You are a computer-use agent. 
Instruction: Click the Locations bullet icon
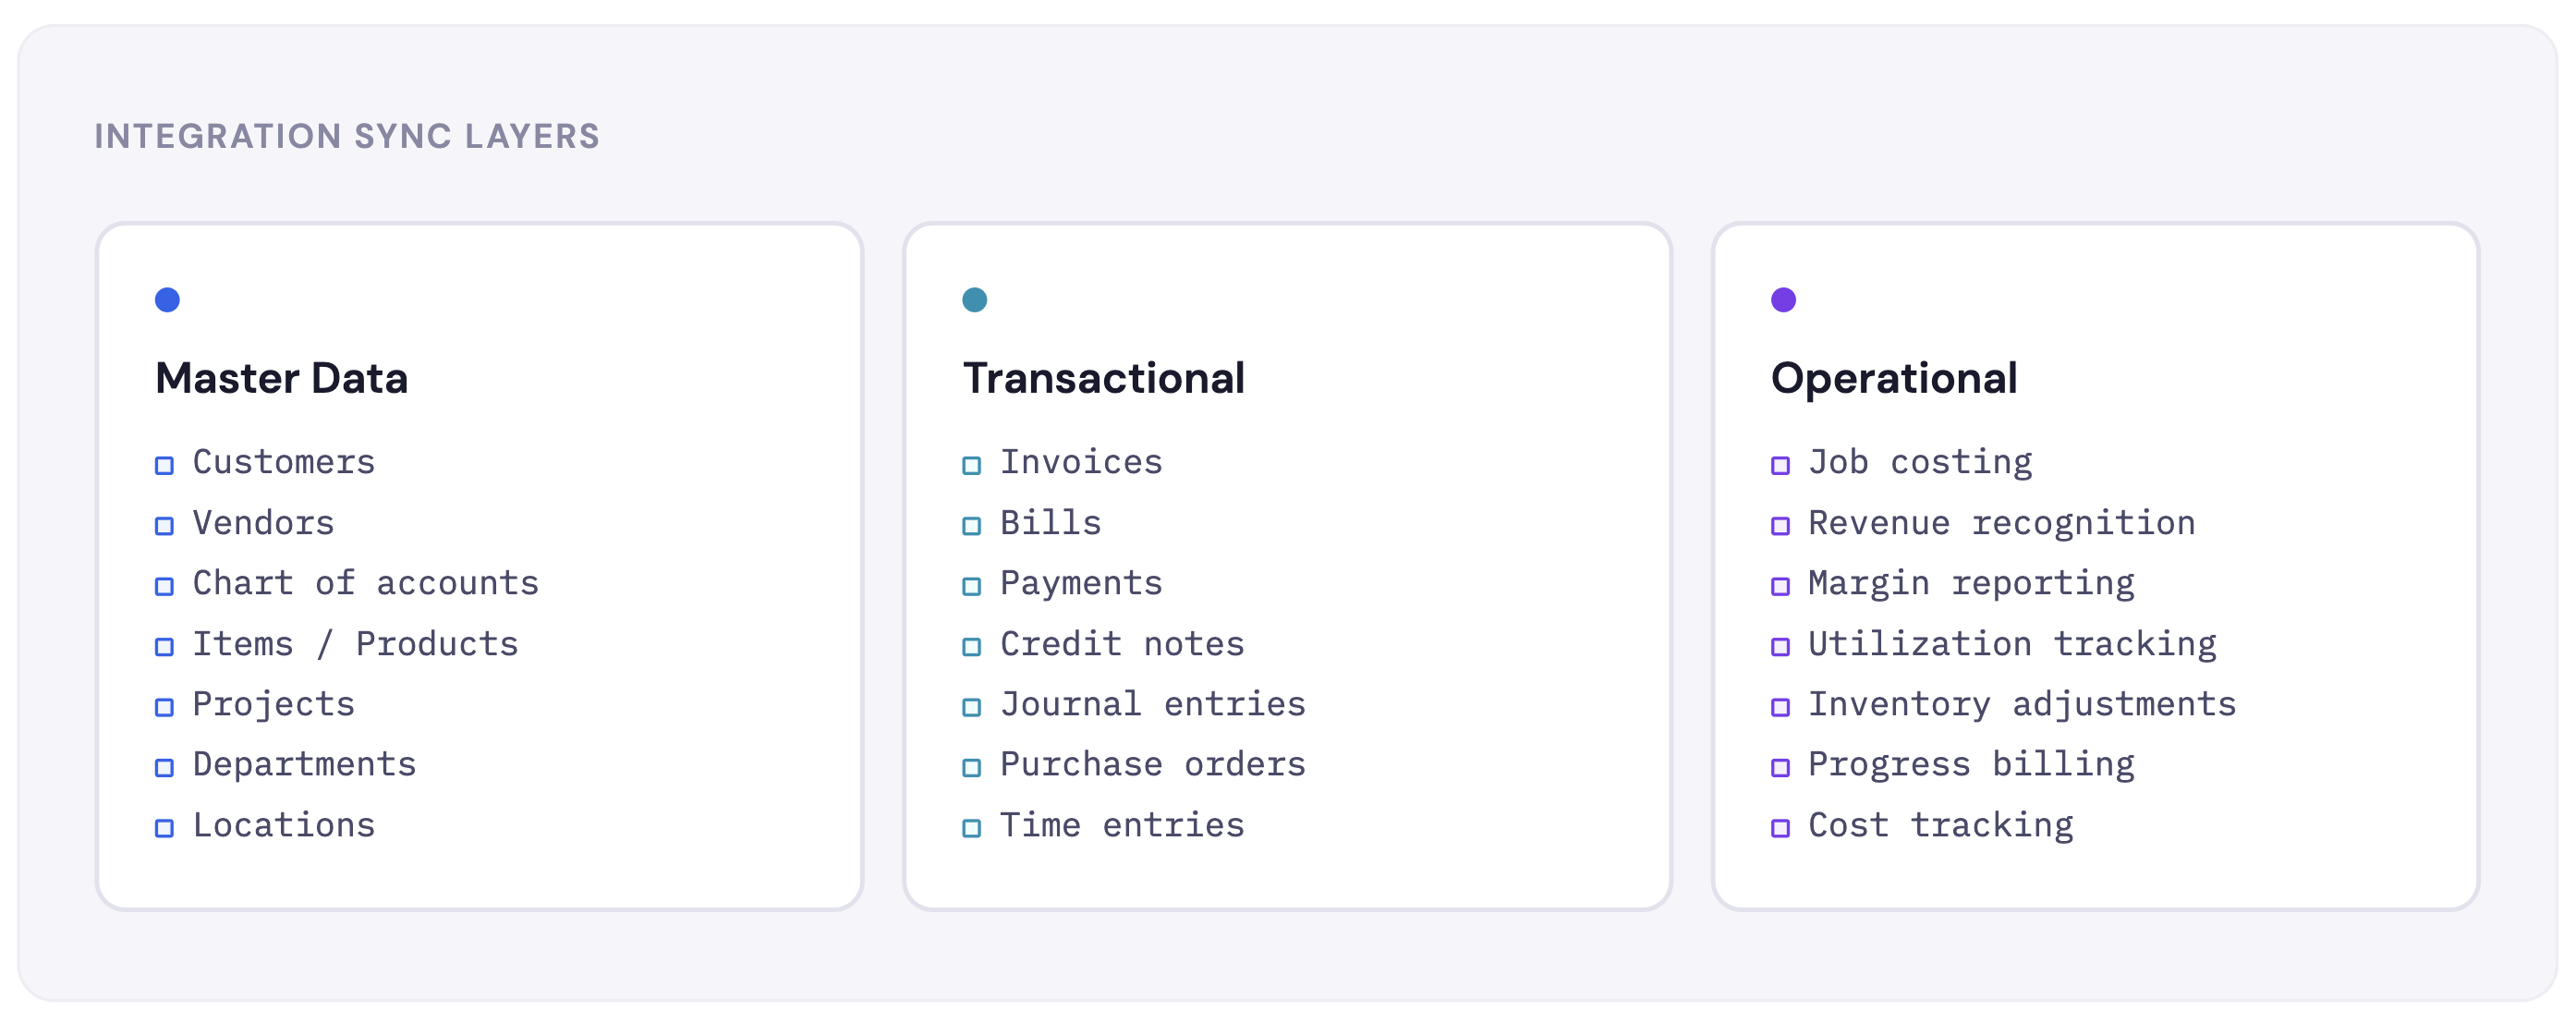(x=164, y=828)
